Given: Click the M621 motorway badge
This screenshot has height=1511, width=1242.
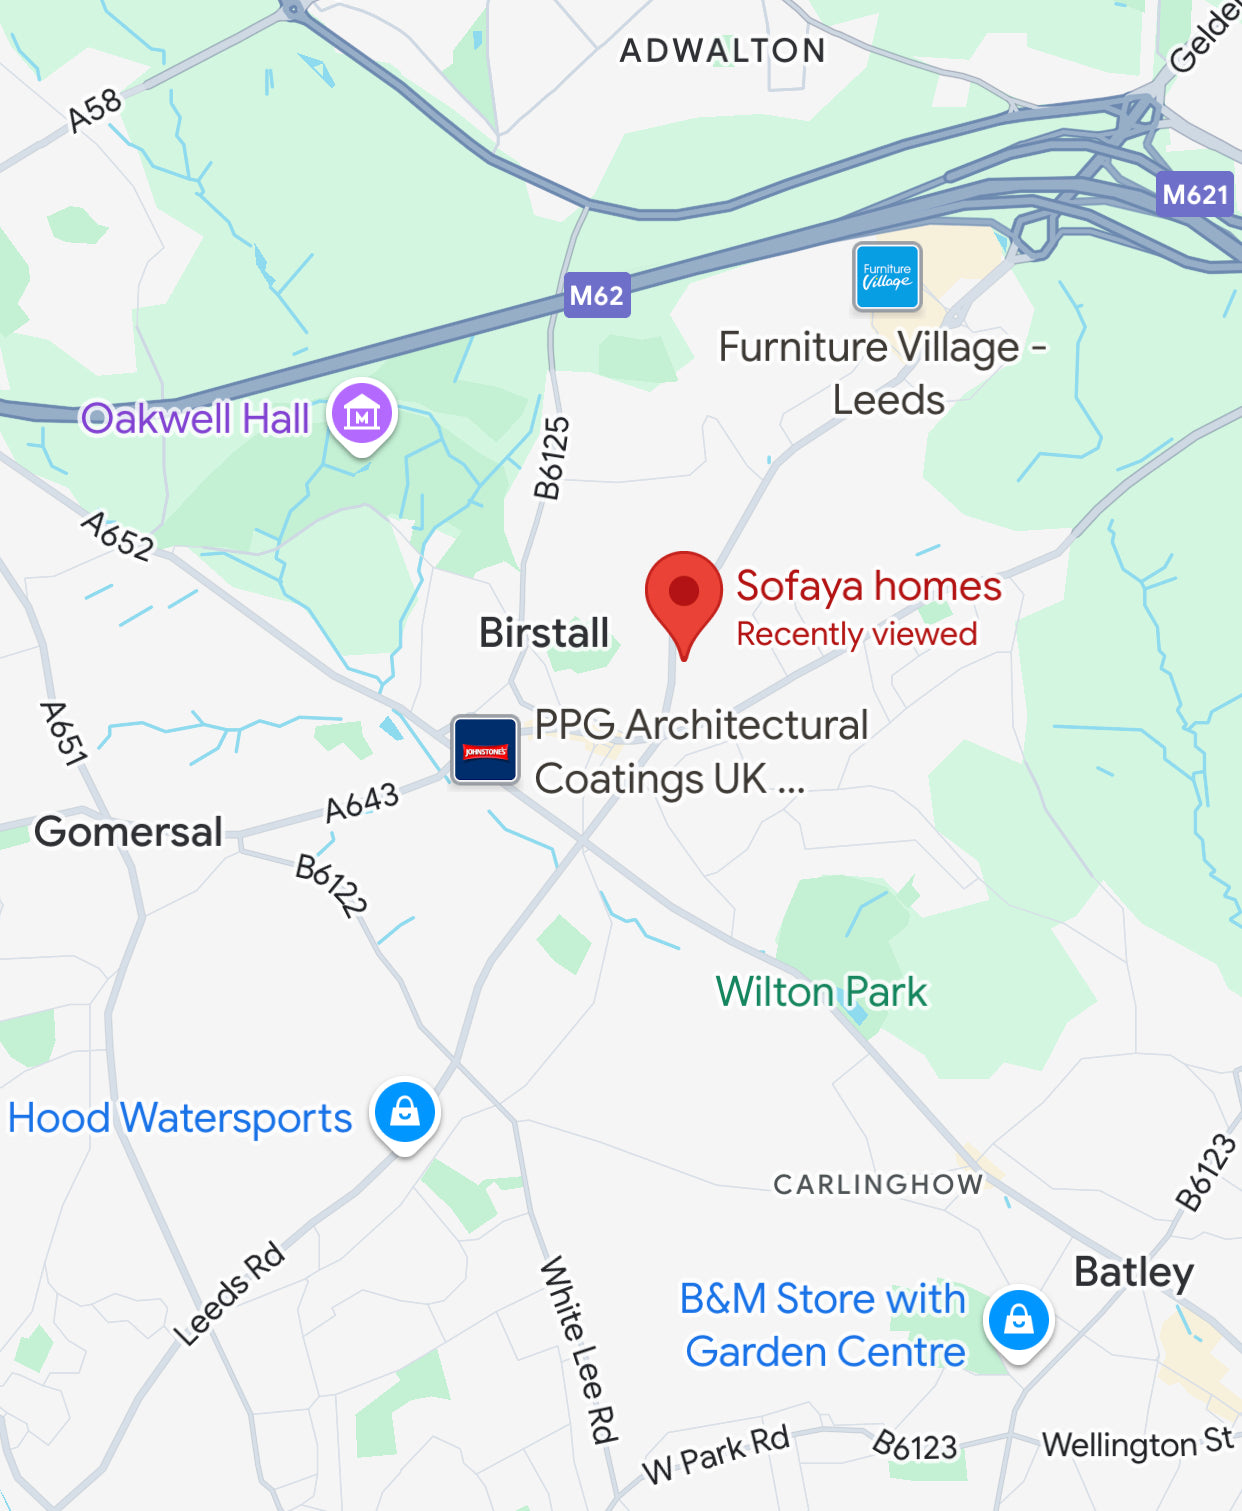Looking at the screenshot, I should pos(1195,193).
